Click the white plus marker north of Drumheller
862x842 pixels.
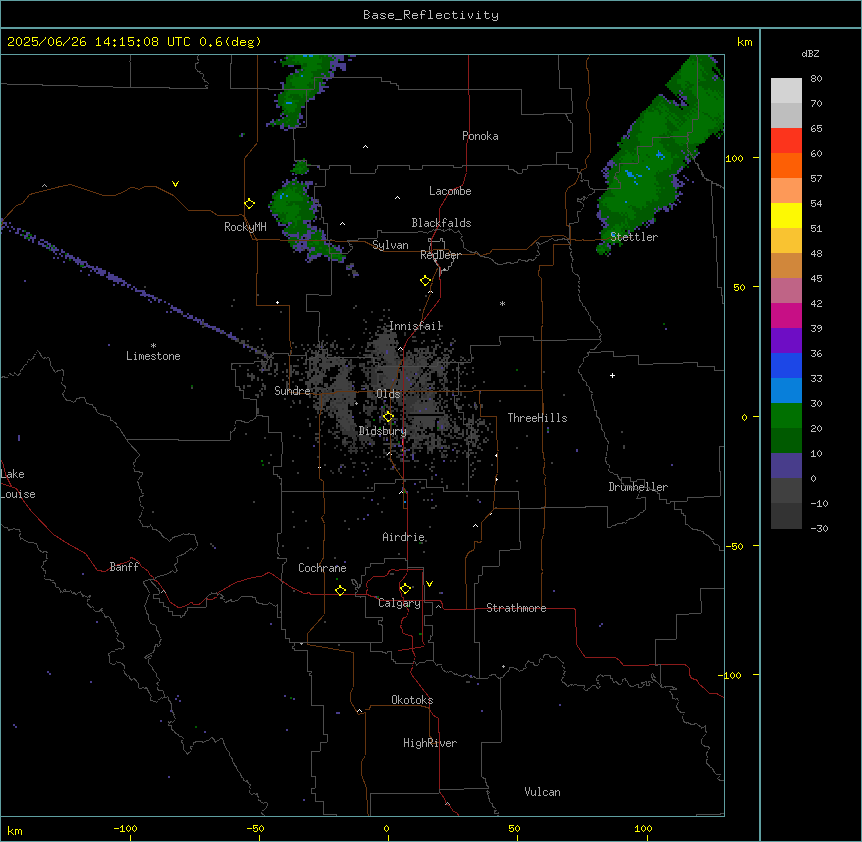pos(612,375)
